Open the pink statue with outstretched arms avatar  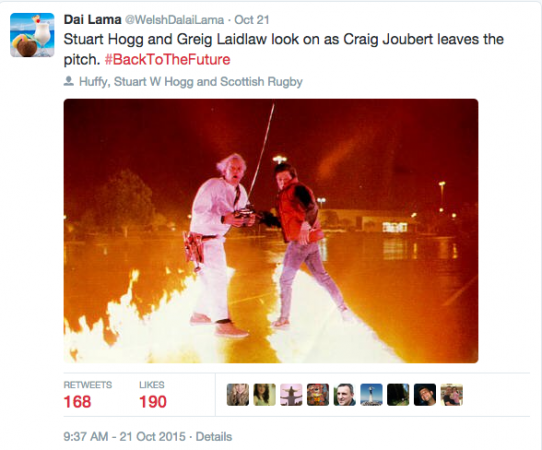click(x=291, y=394)
